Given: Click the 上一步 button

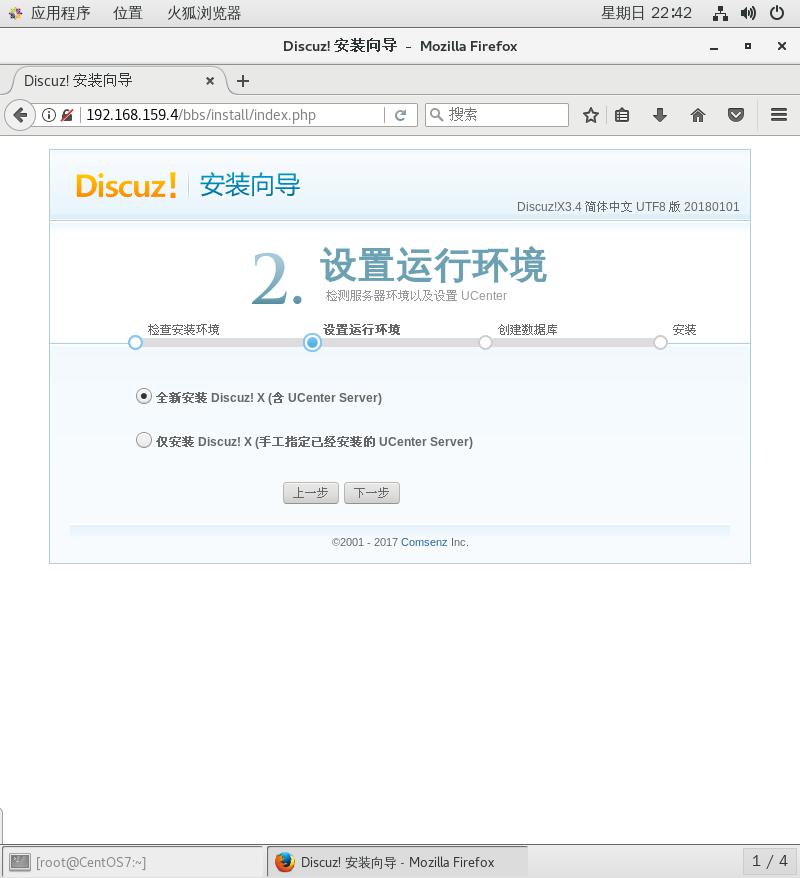Looking at the screenshot, I should [x=311, y=493].
